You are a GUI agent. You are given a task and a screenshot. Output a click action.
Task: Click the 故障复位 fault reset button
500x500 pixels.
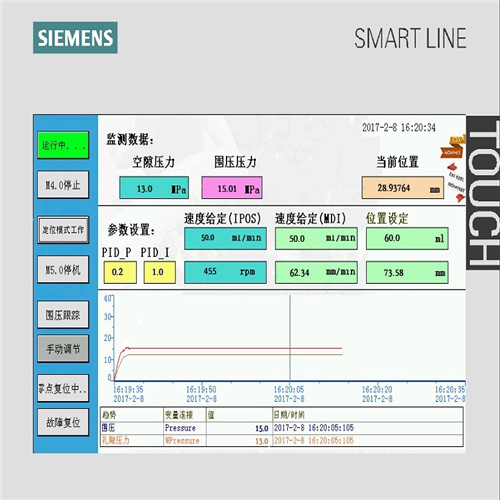63,422
